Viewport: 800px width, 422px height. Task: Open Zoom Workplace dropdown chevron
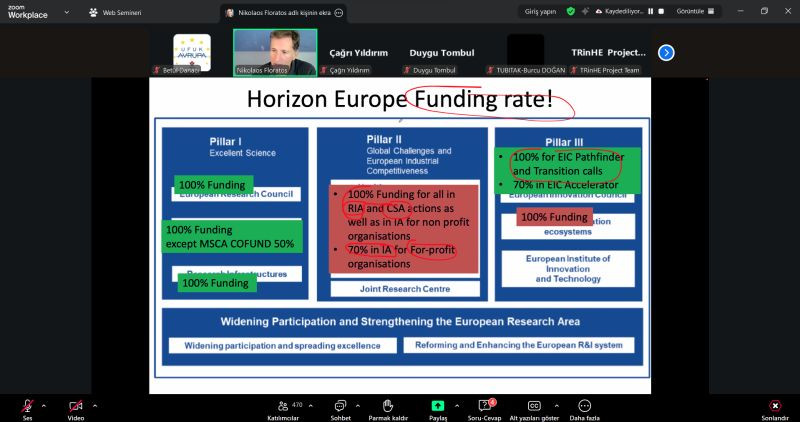click(x=66, y=12)
